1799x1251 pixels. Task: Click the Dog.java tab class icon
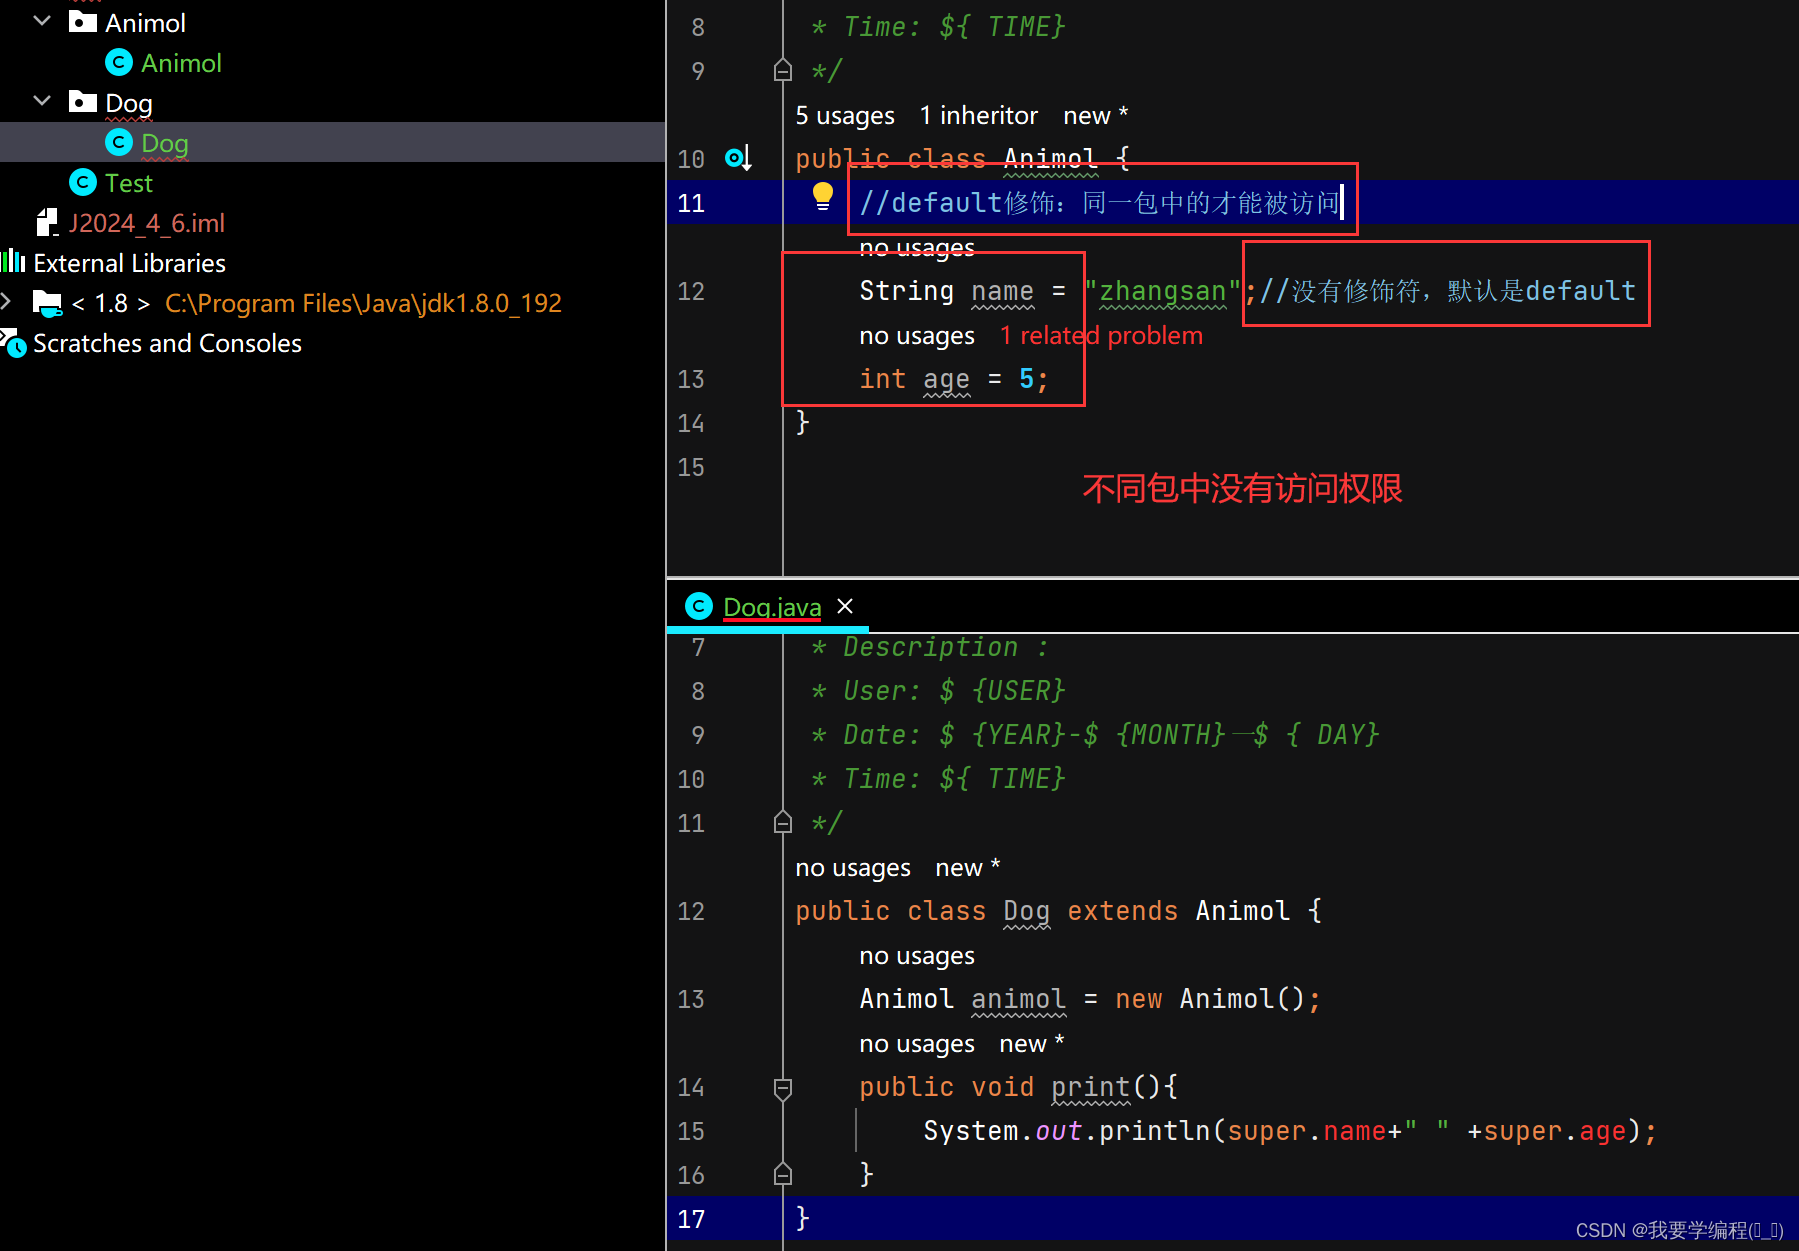699,606
